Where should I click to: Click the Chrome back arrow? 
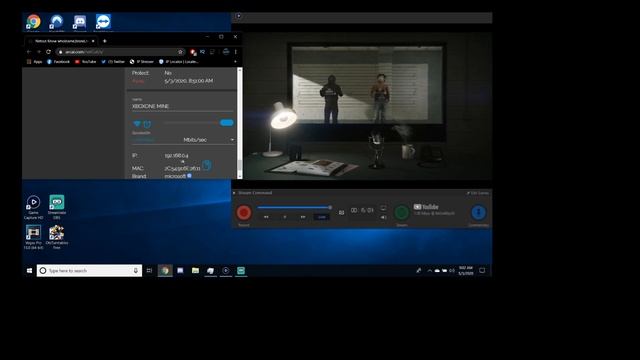[29, 52]
